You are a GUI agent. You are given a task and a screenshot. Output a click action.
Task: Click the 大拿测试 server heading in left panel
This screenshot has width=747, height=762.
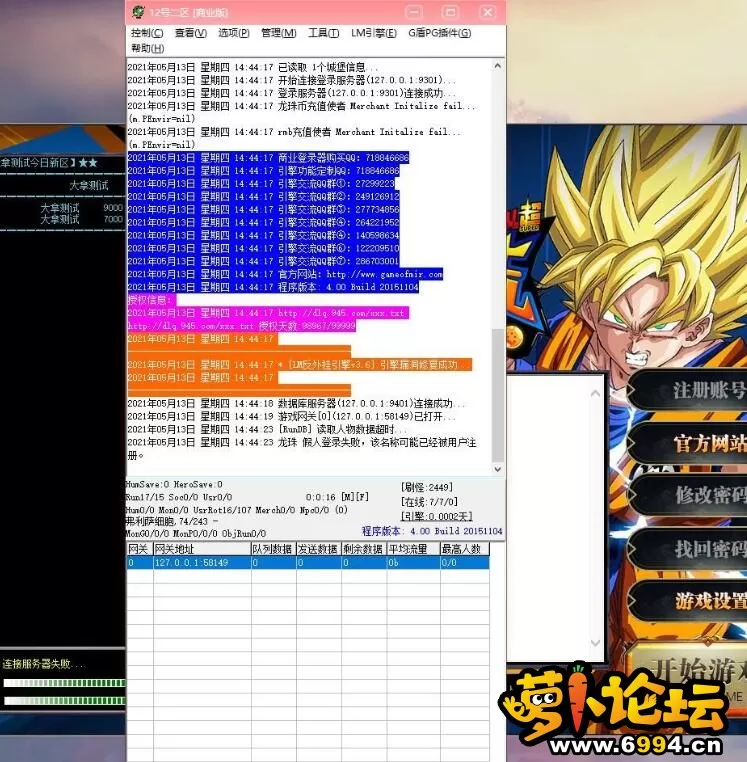pyautogui.click(x=89, y=185)
